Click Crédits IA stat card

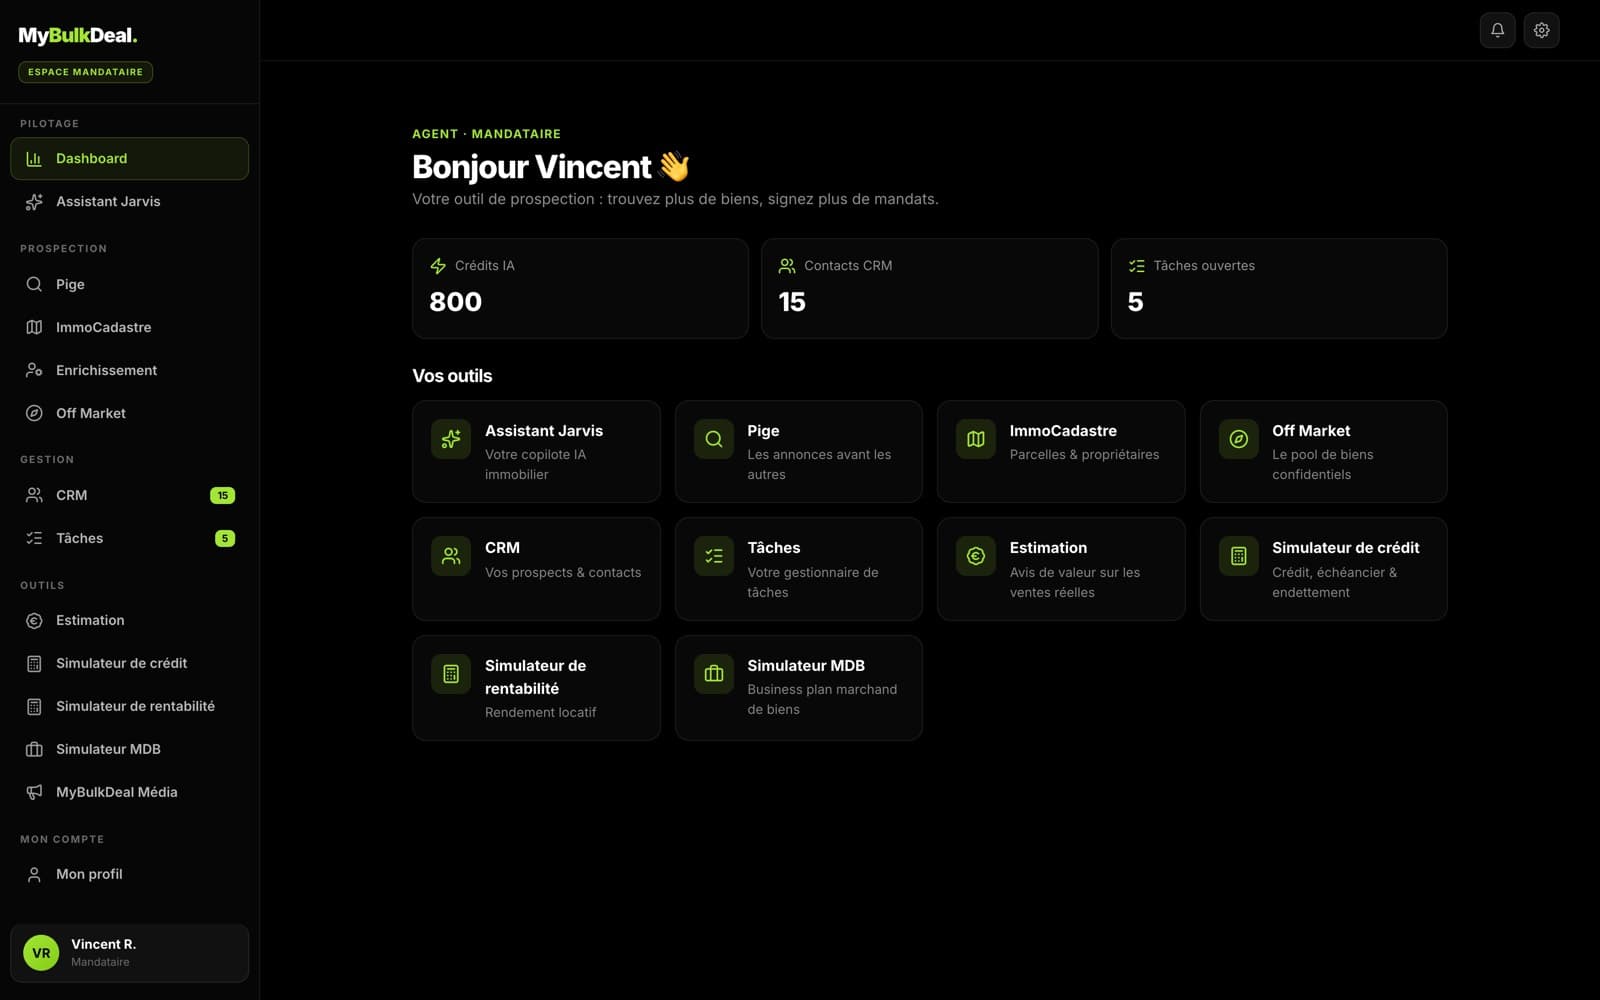(x=580, y=288)
